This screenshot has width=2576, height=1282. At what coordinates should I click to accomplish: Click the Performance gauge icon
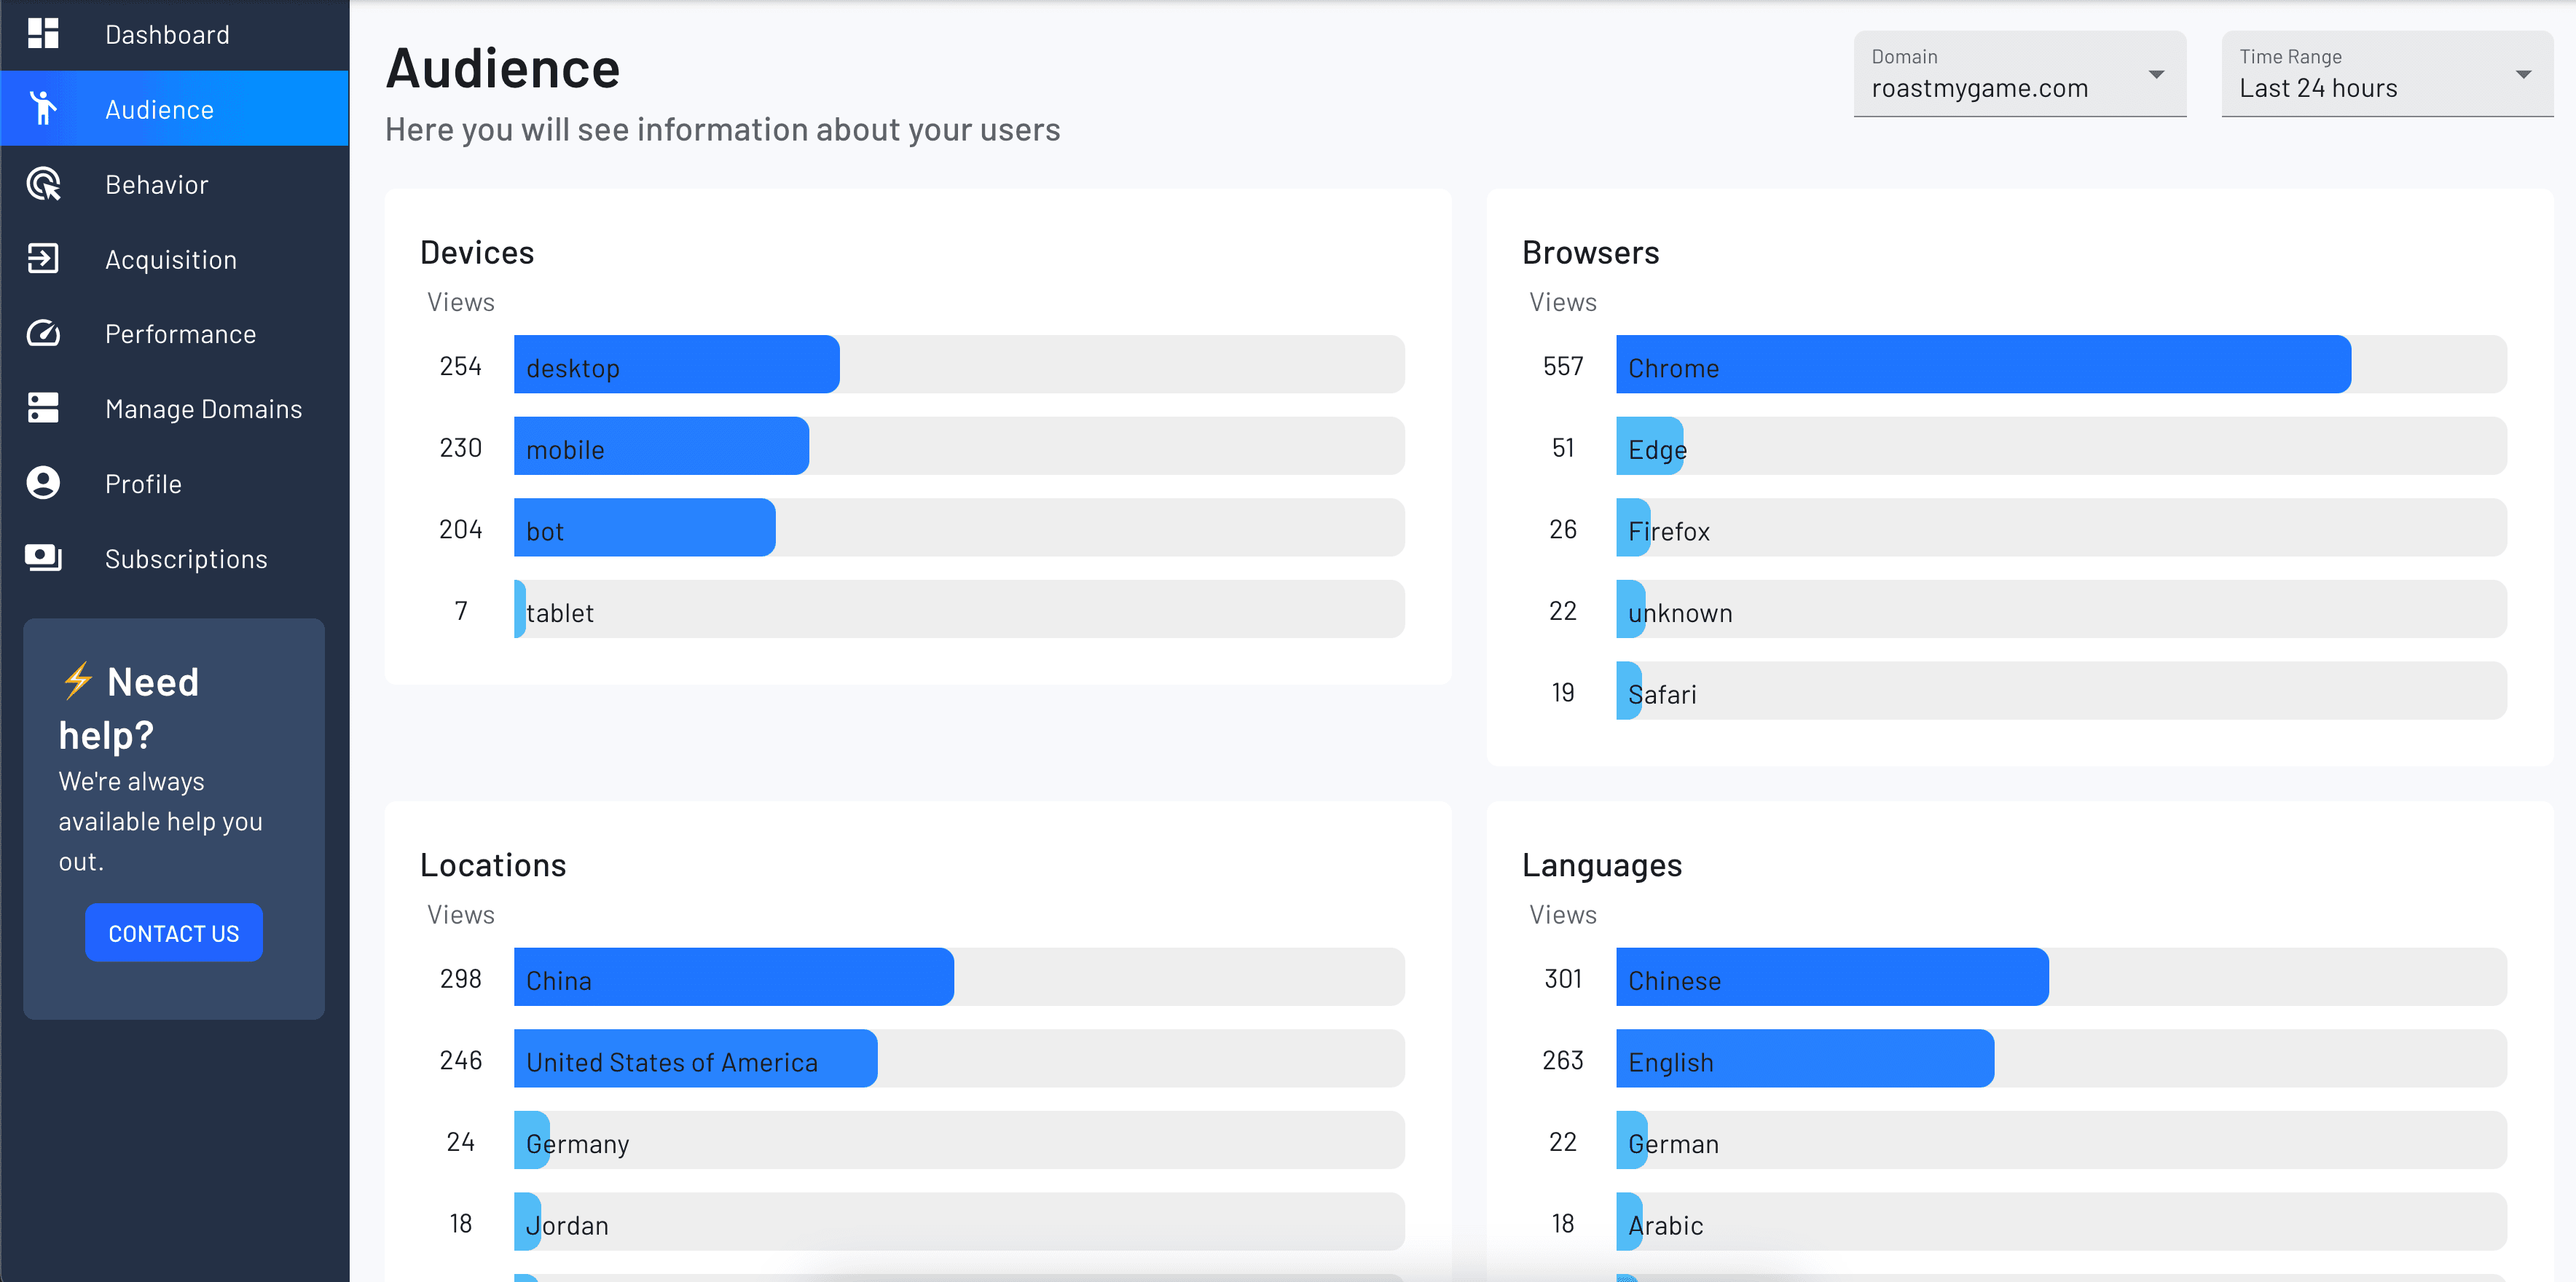point(43,334)
